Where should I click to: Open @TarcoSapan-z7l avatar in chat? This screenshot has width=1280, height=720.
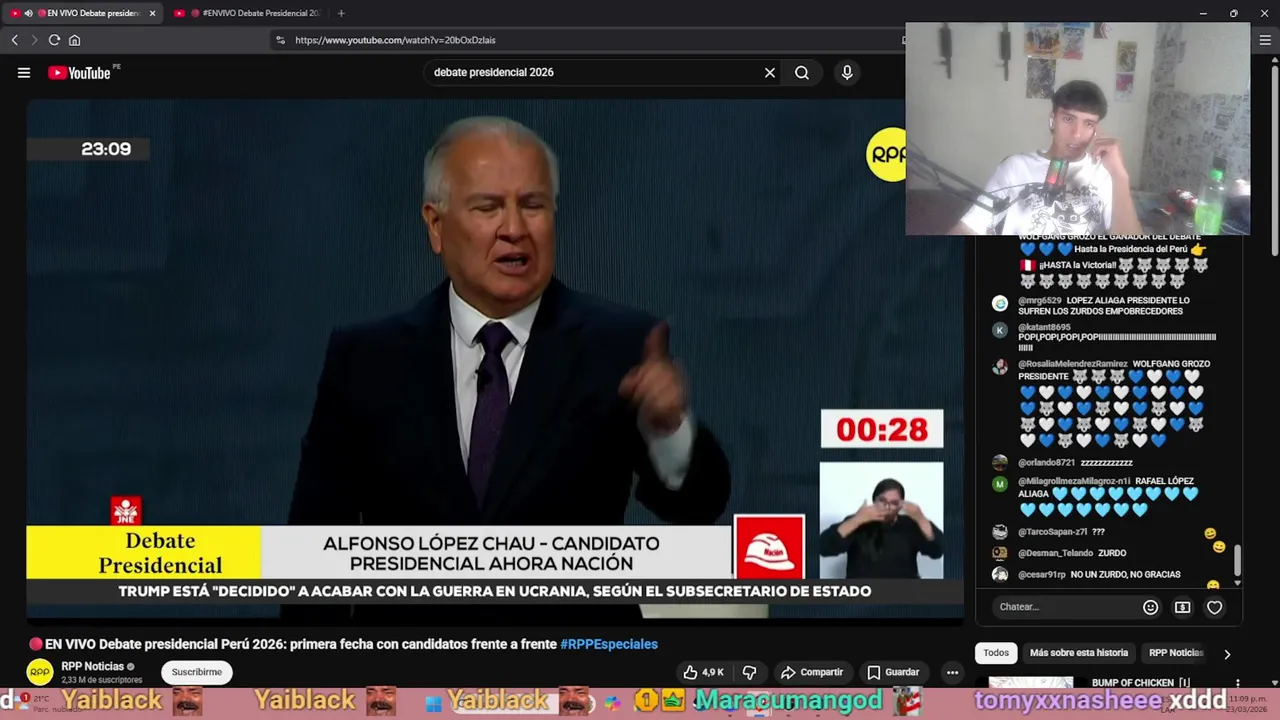click(1000, 532)
